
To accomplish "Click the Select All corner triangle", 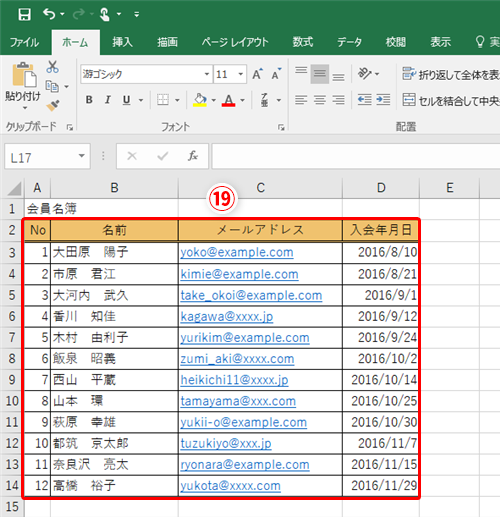I will [14, 188].
